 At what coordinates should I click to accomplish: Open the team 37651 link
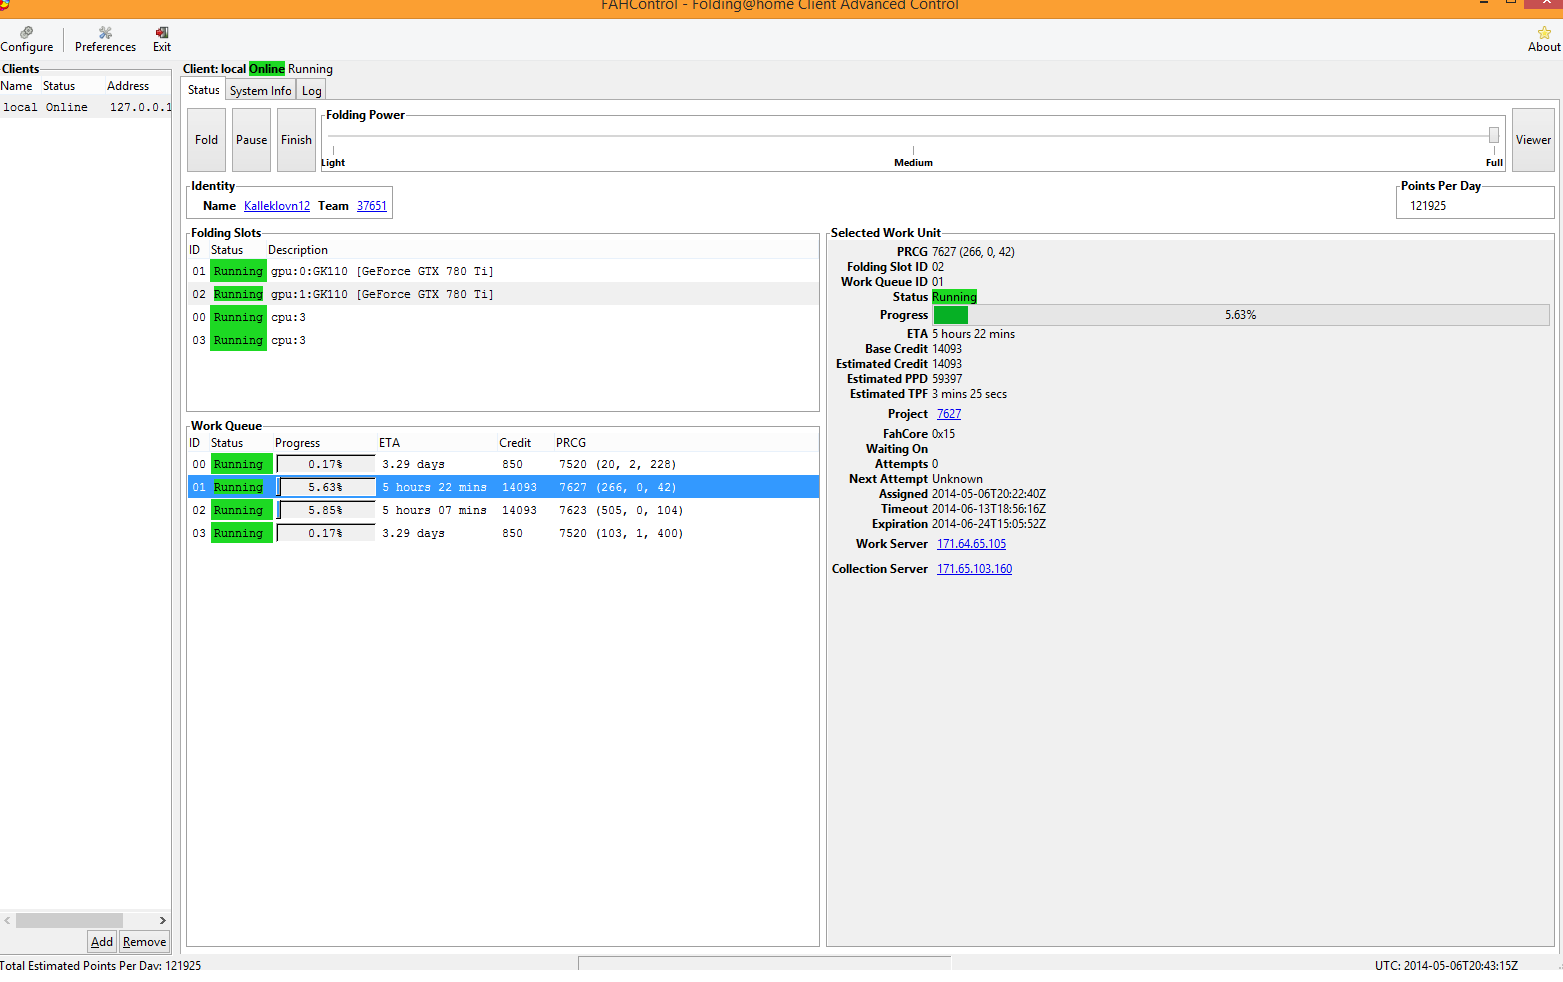tap(372, 206)
